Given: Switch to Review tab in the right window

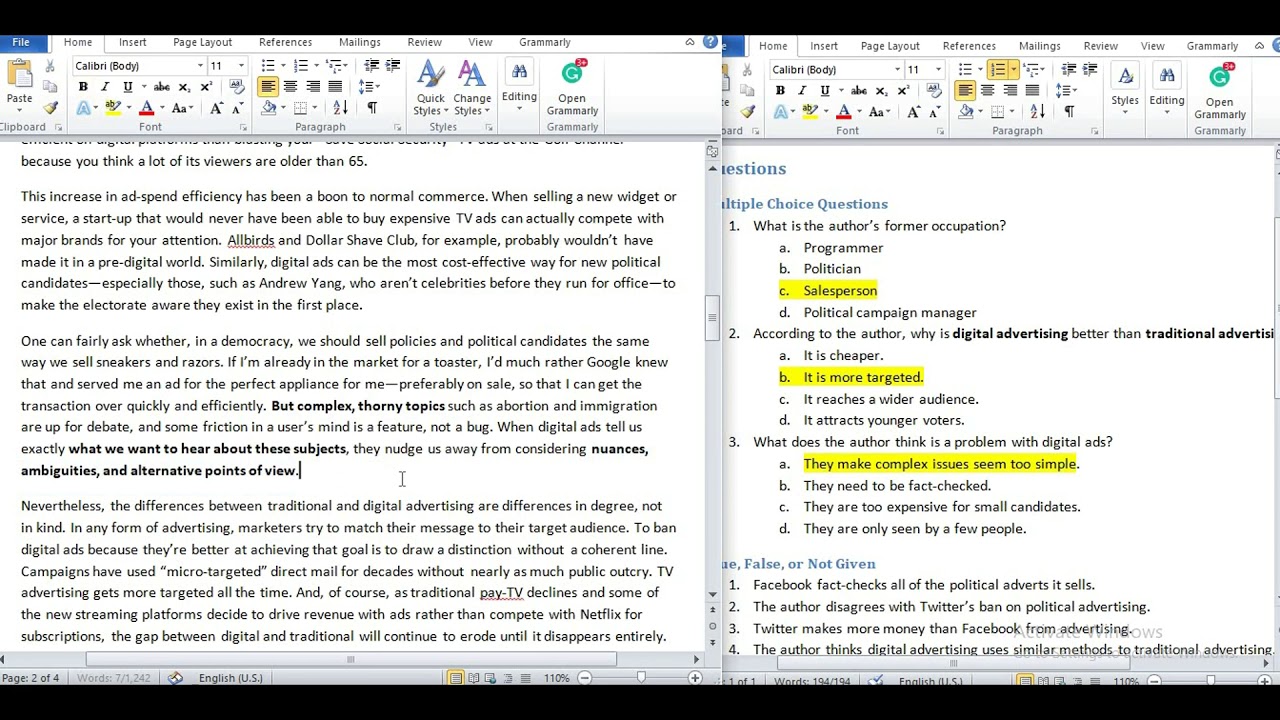Looking at the screenshot, I should (1101, 46).
